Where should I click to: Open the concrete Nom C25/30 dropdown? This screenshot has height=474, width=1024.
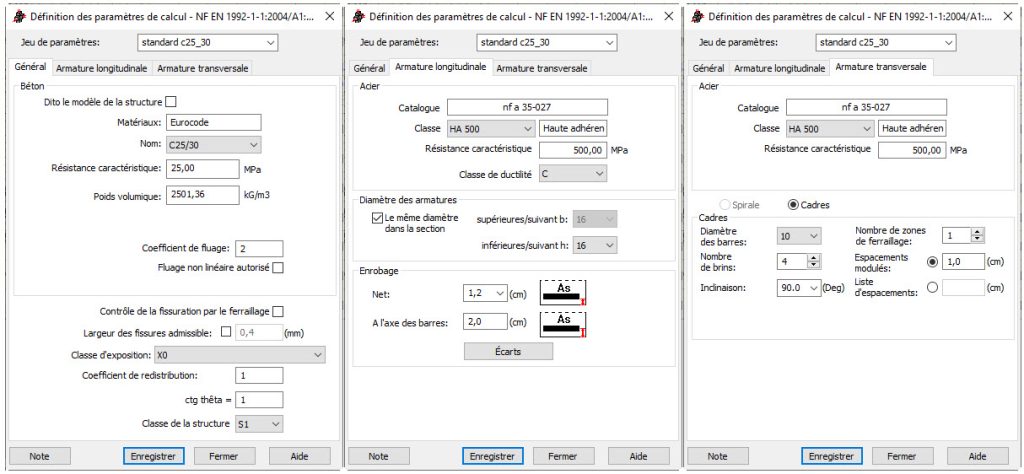[214, 145]
